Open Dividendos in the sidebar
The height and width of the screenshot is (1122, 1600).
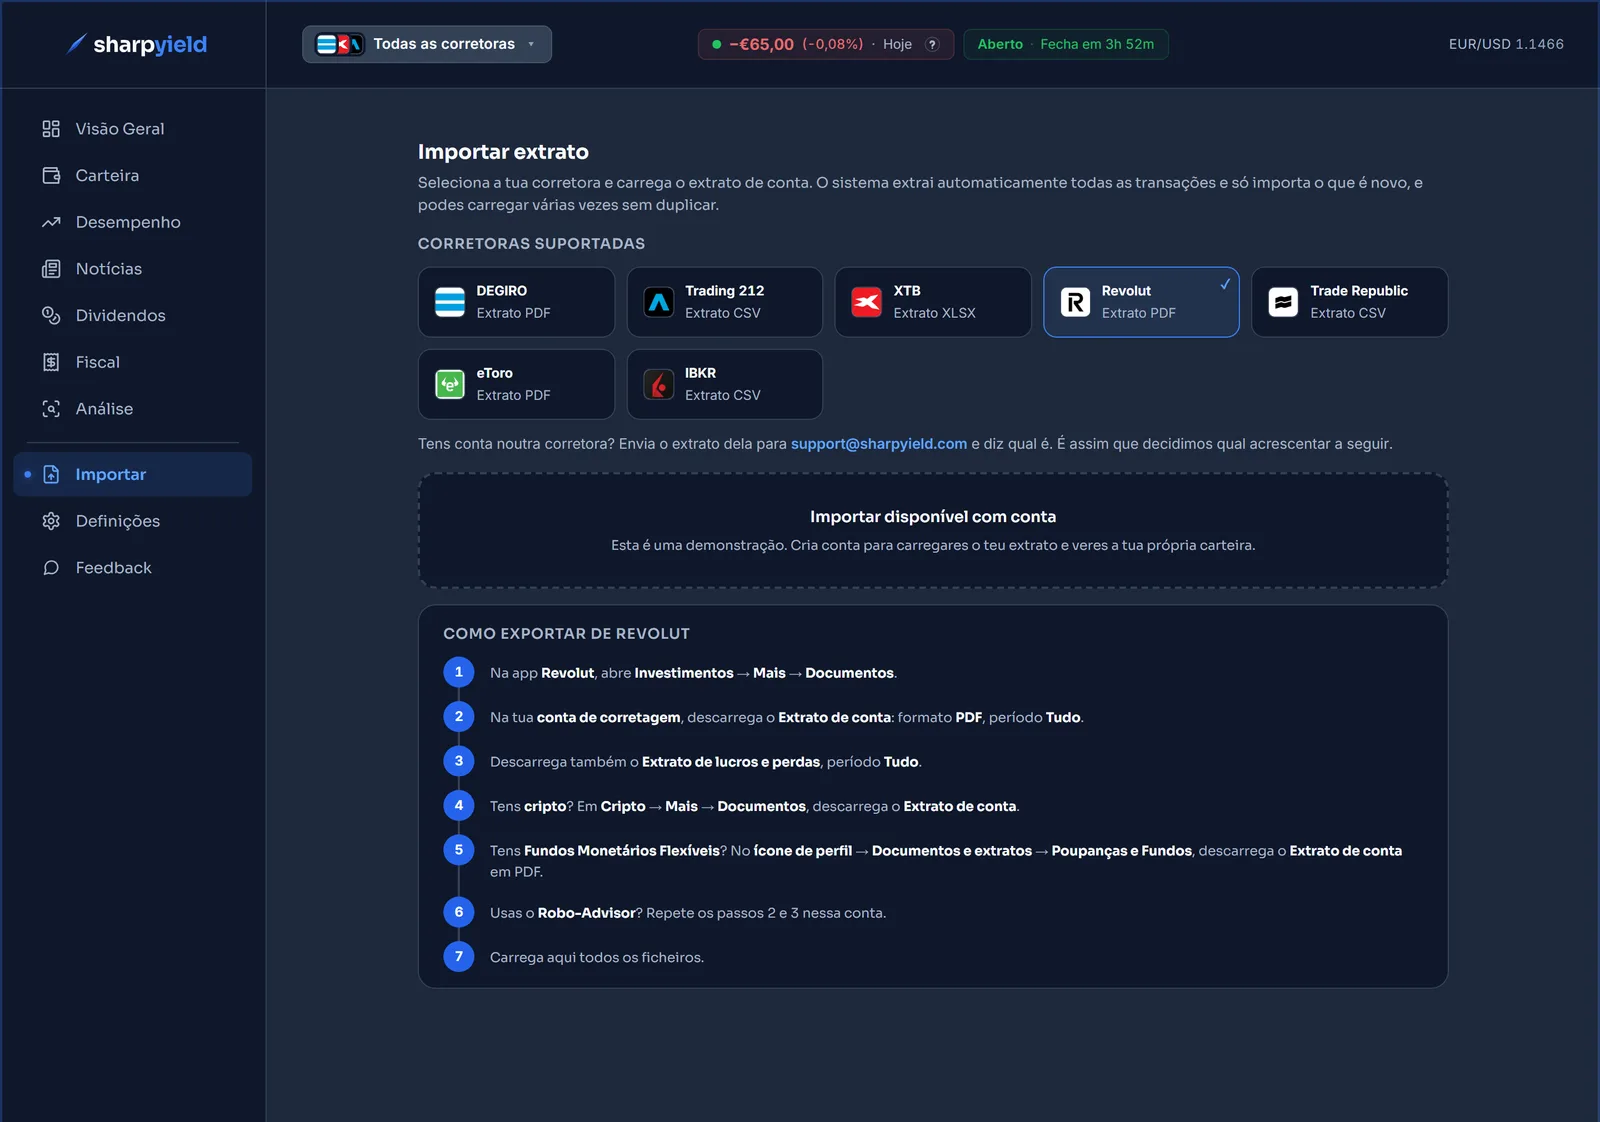tap(133, 315)
